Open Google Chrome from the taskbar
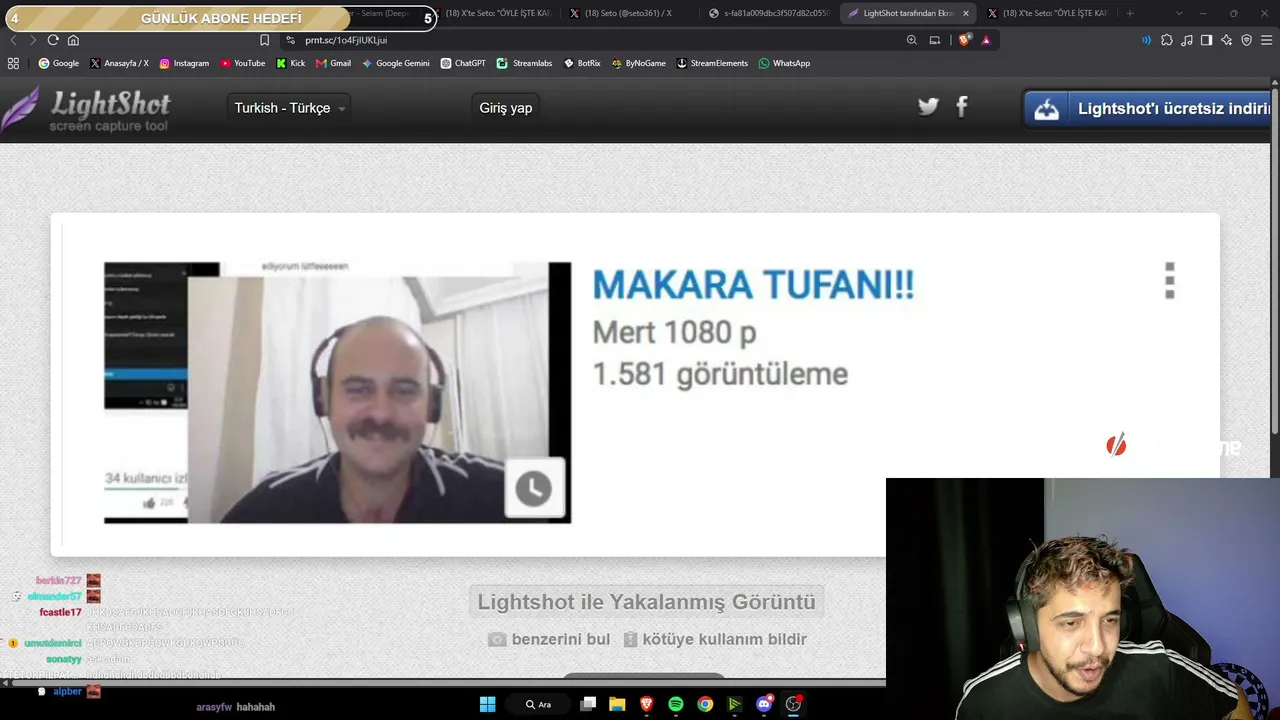 coord(705,704)
